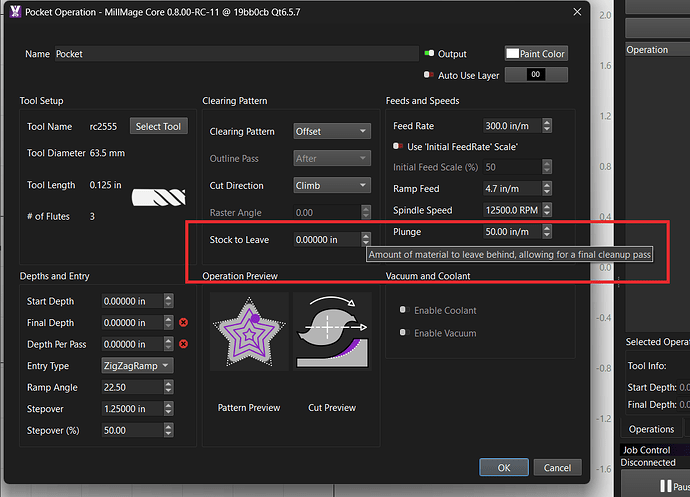Viewport: 690px width, 497px height.
Task: Open the Cut Direction dropdown
Action: [x=331, y=186]
